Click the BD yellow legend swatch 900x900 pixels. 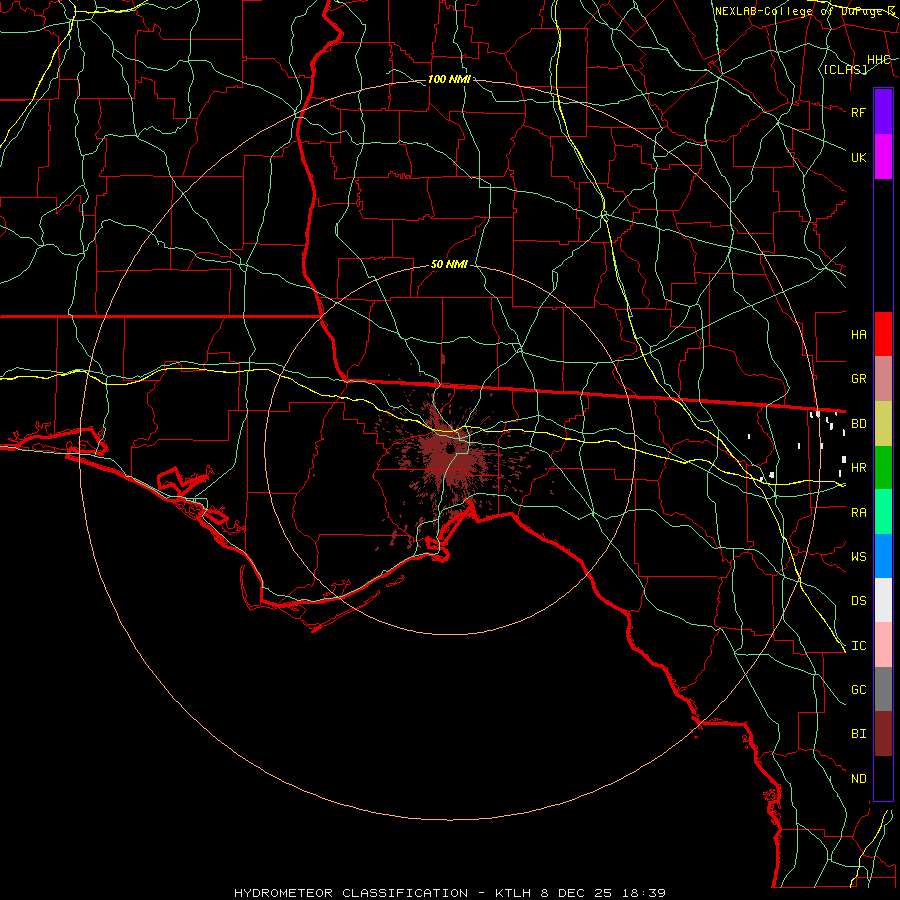883,424
